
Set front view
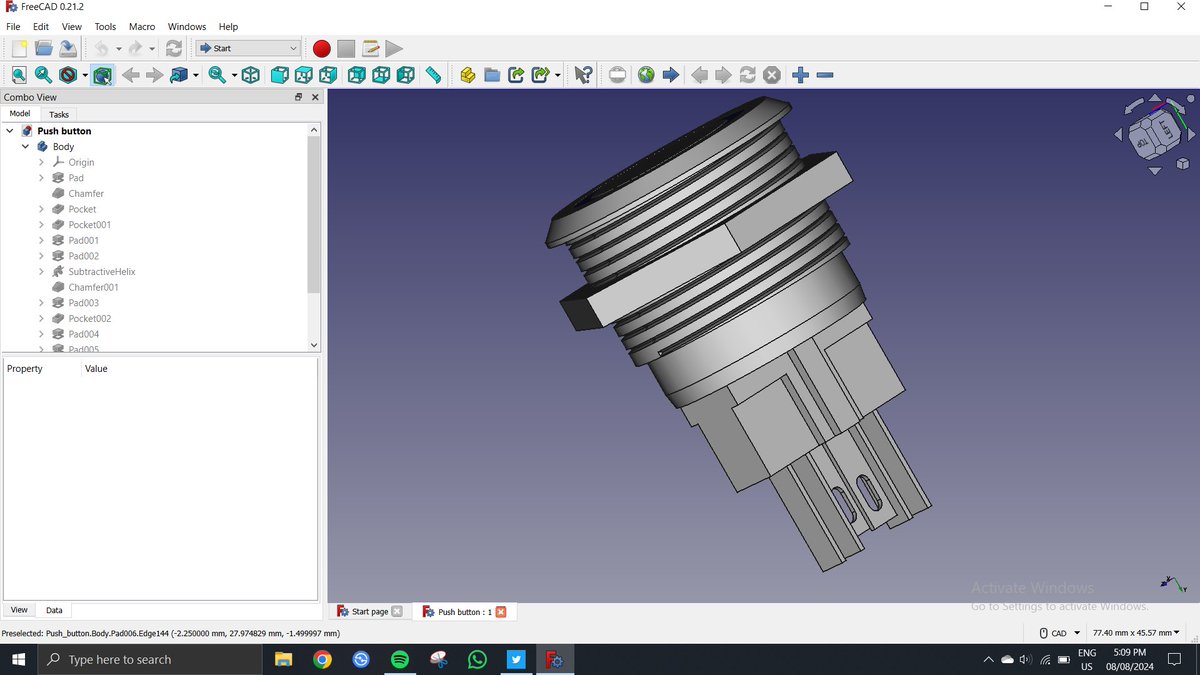[280, 75]
